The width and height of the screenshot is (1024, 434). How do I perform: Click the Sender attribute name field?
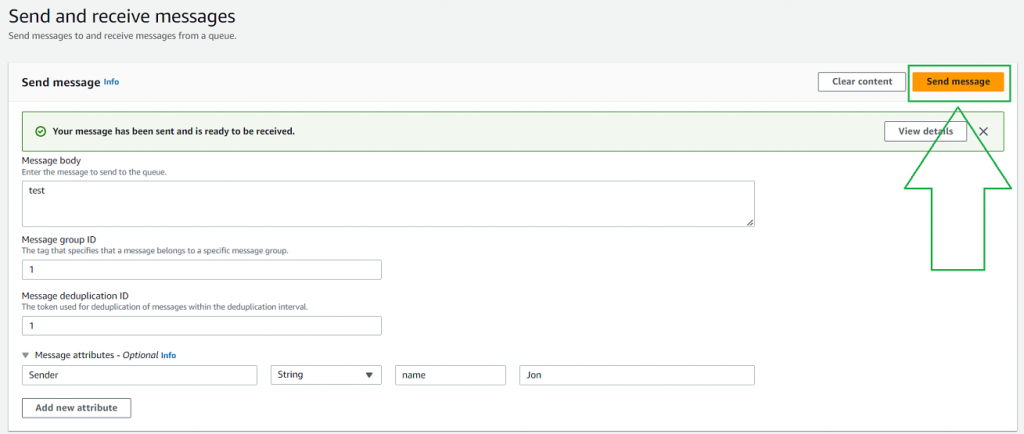[139, 375]
